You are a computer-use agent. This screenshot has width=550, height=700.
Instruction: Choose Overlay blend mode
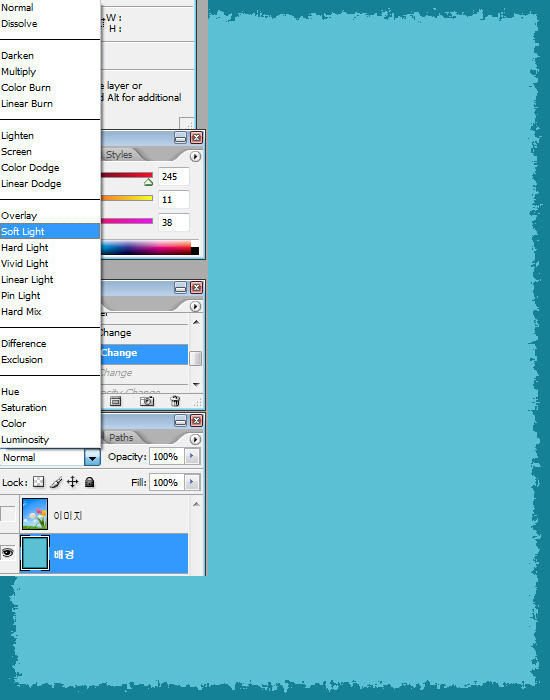19,216
